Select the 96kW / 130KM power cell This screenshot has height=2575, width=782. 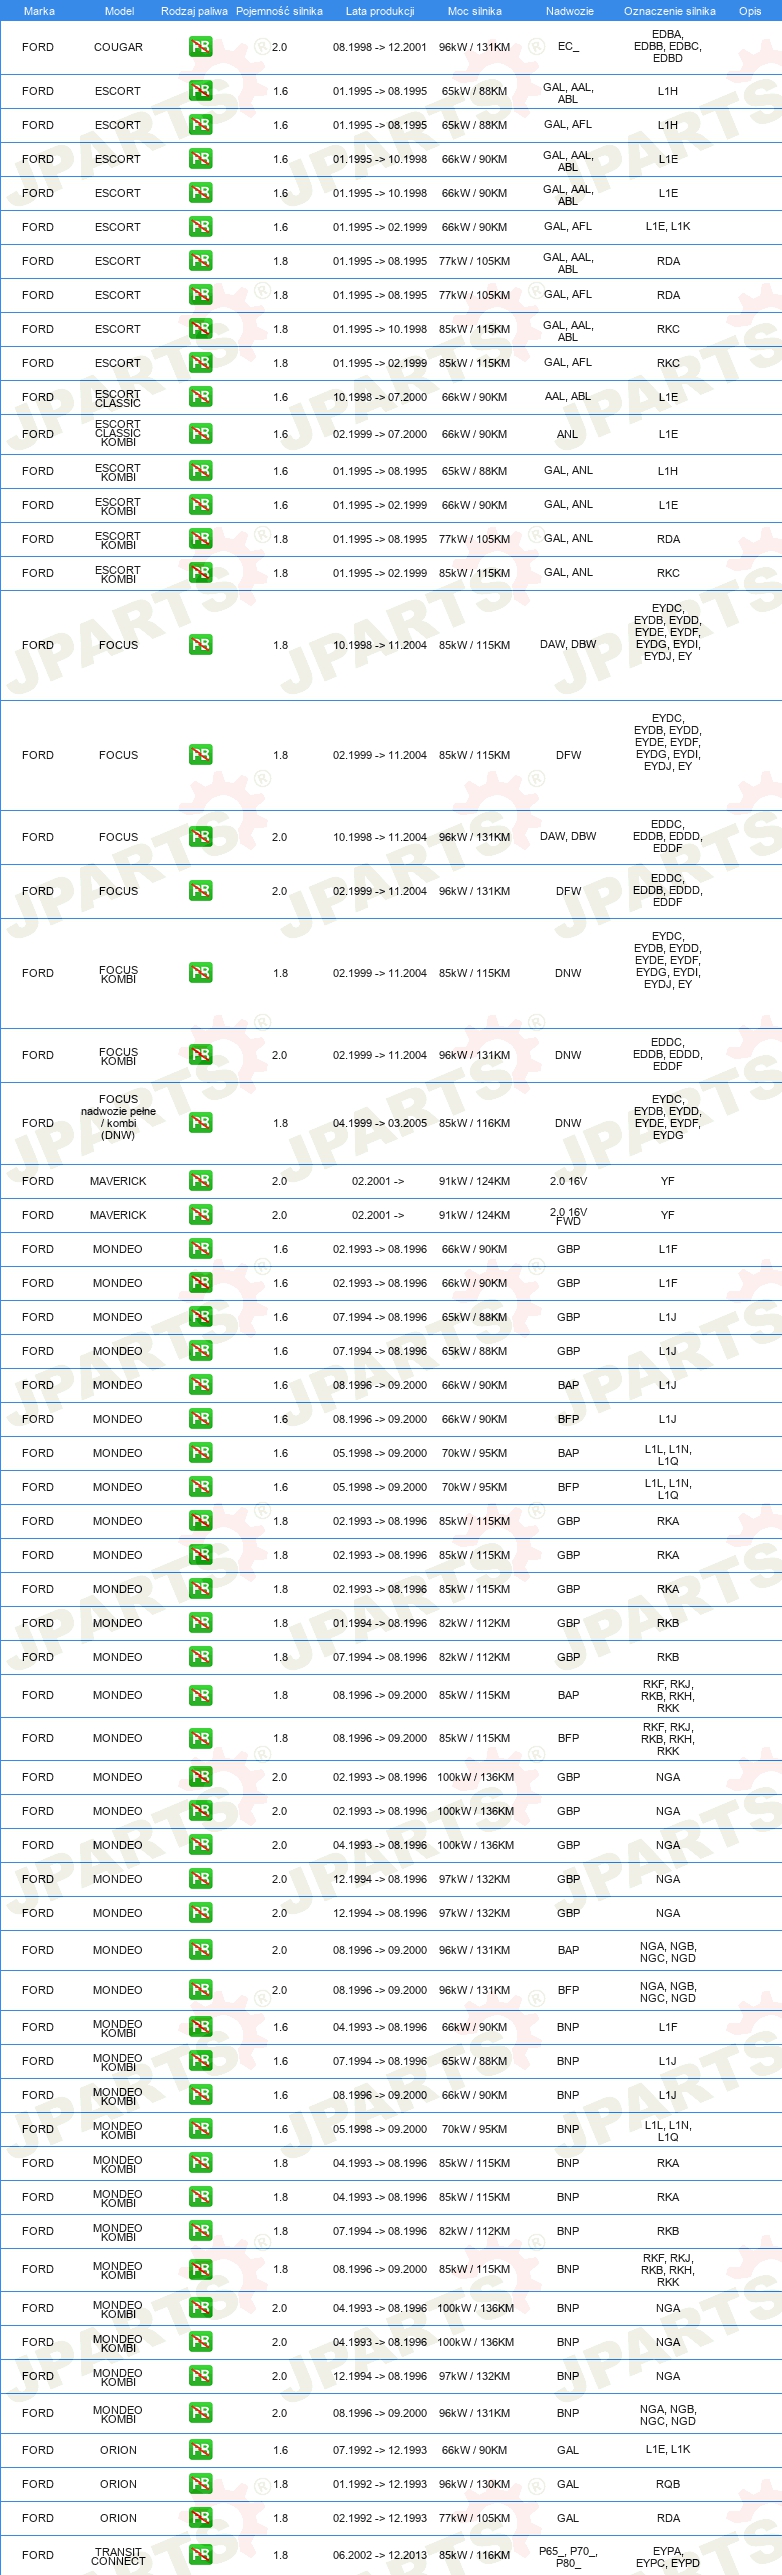pyautogui.click(x=474, y=2484)
